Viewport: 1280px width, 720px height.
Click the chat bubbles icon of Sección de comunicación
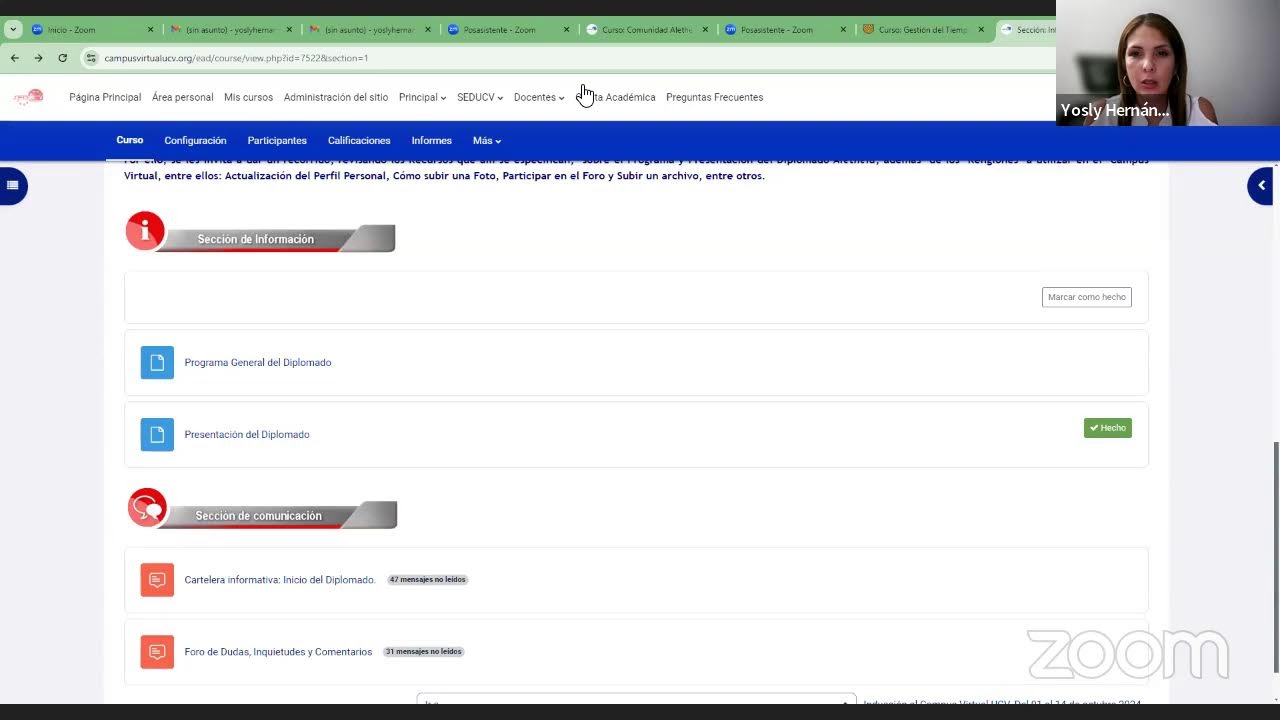(x=147, y=508)
